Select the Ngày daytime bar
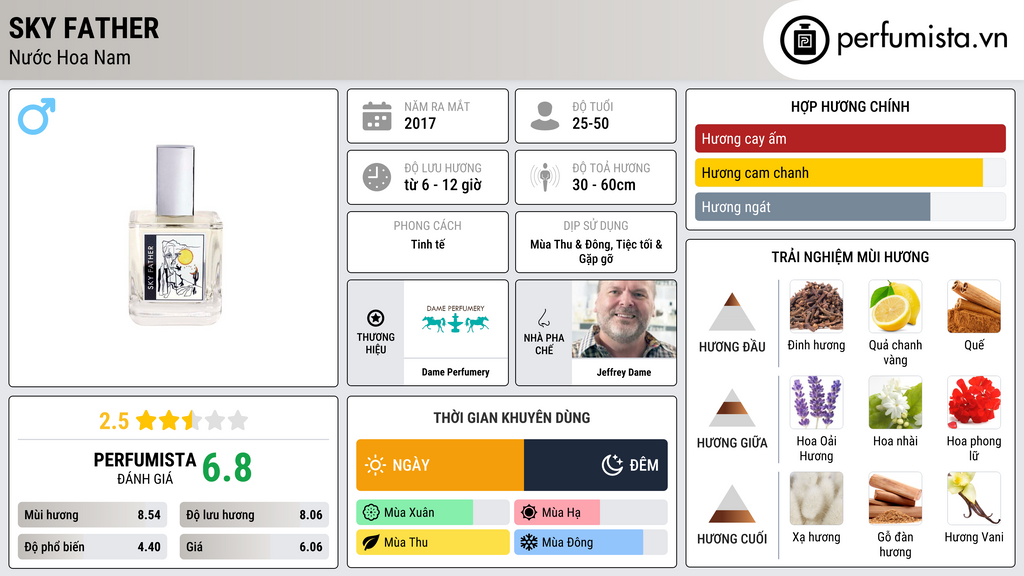The width and height of the screenshot is (1024, 576). point(440,465)
